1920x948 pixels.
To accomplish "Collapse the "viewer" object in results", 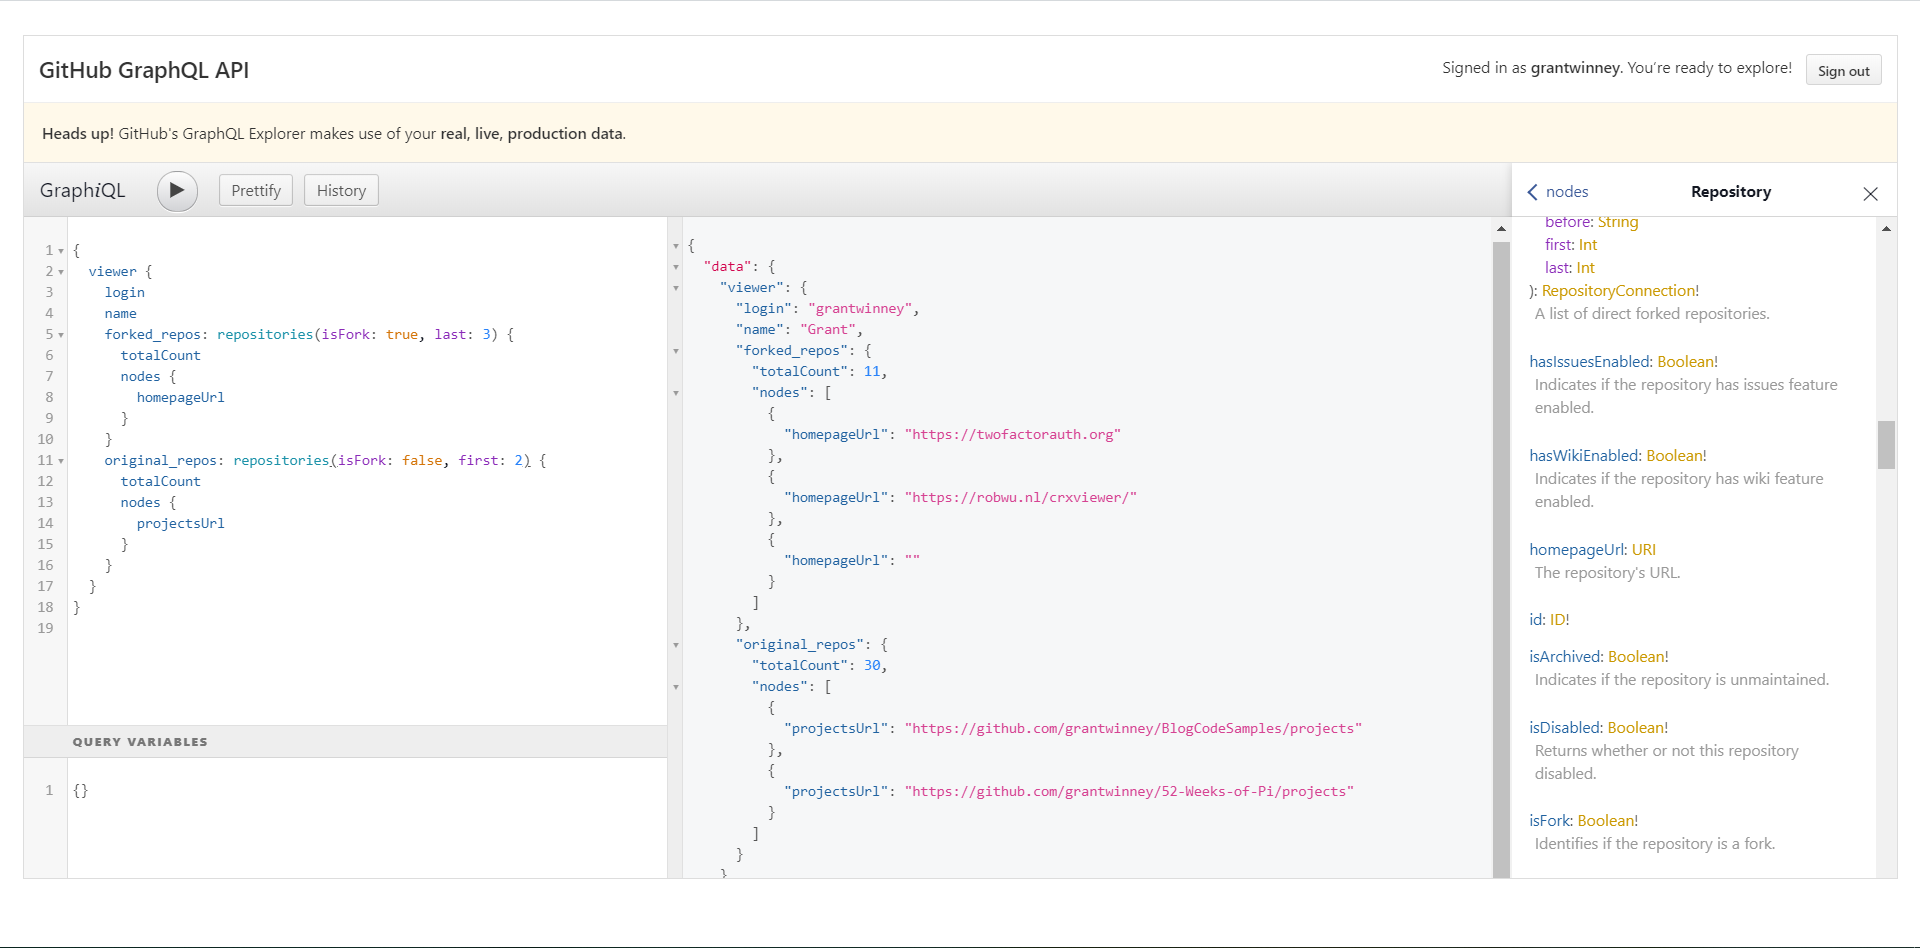I will [x=676, y=288].
